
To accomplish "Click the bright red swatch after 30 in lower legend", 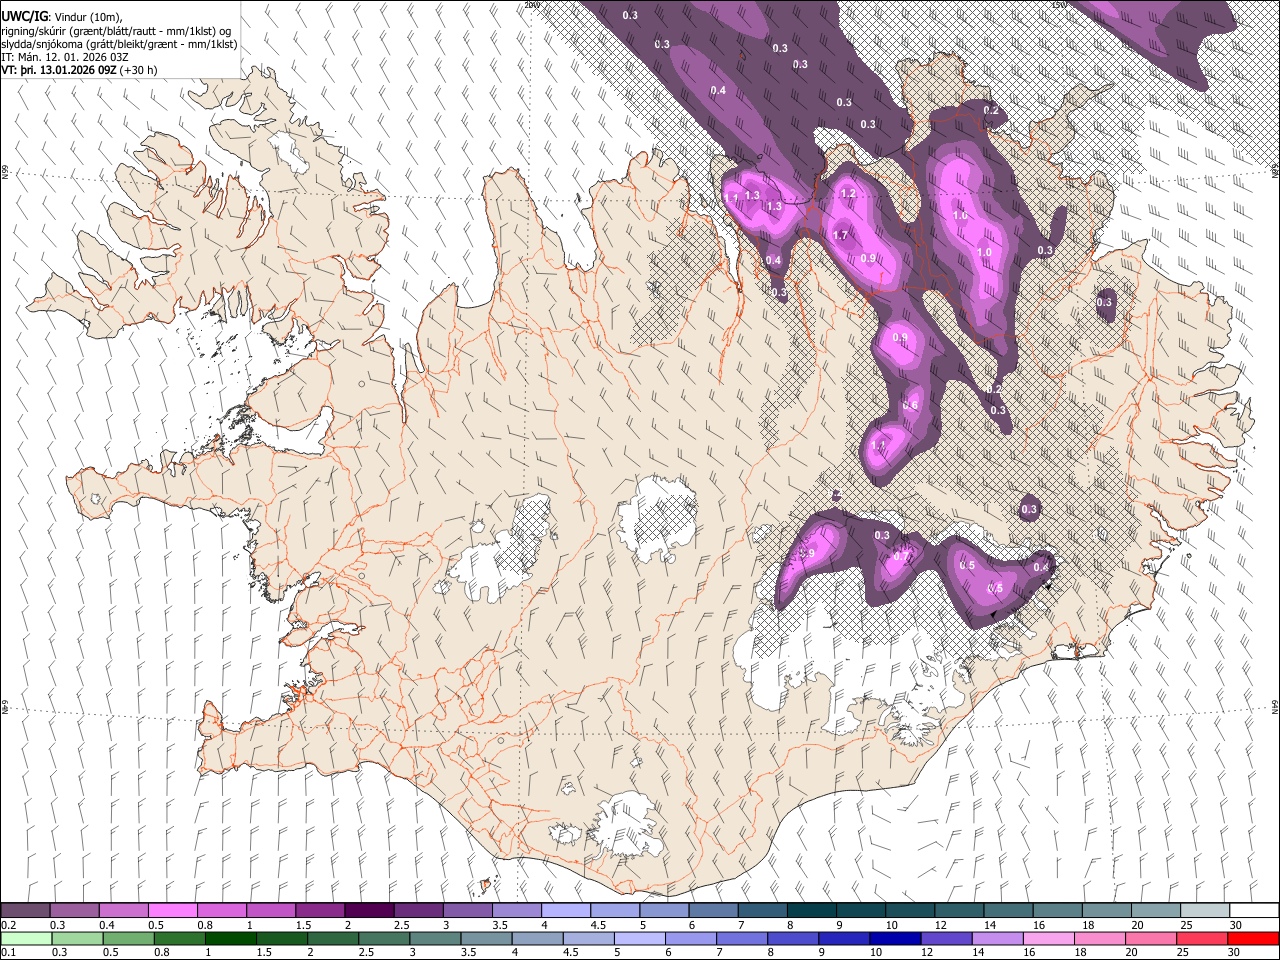I will pyautogui.click(x=1253, y=938).
